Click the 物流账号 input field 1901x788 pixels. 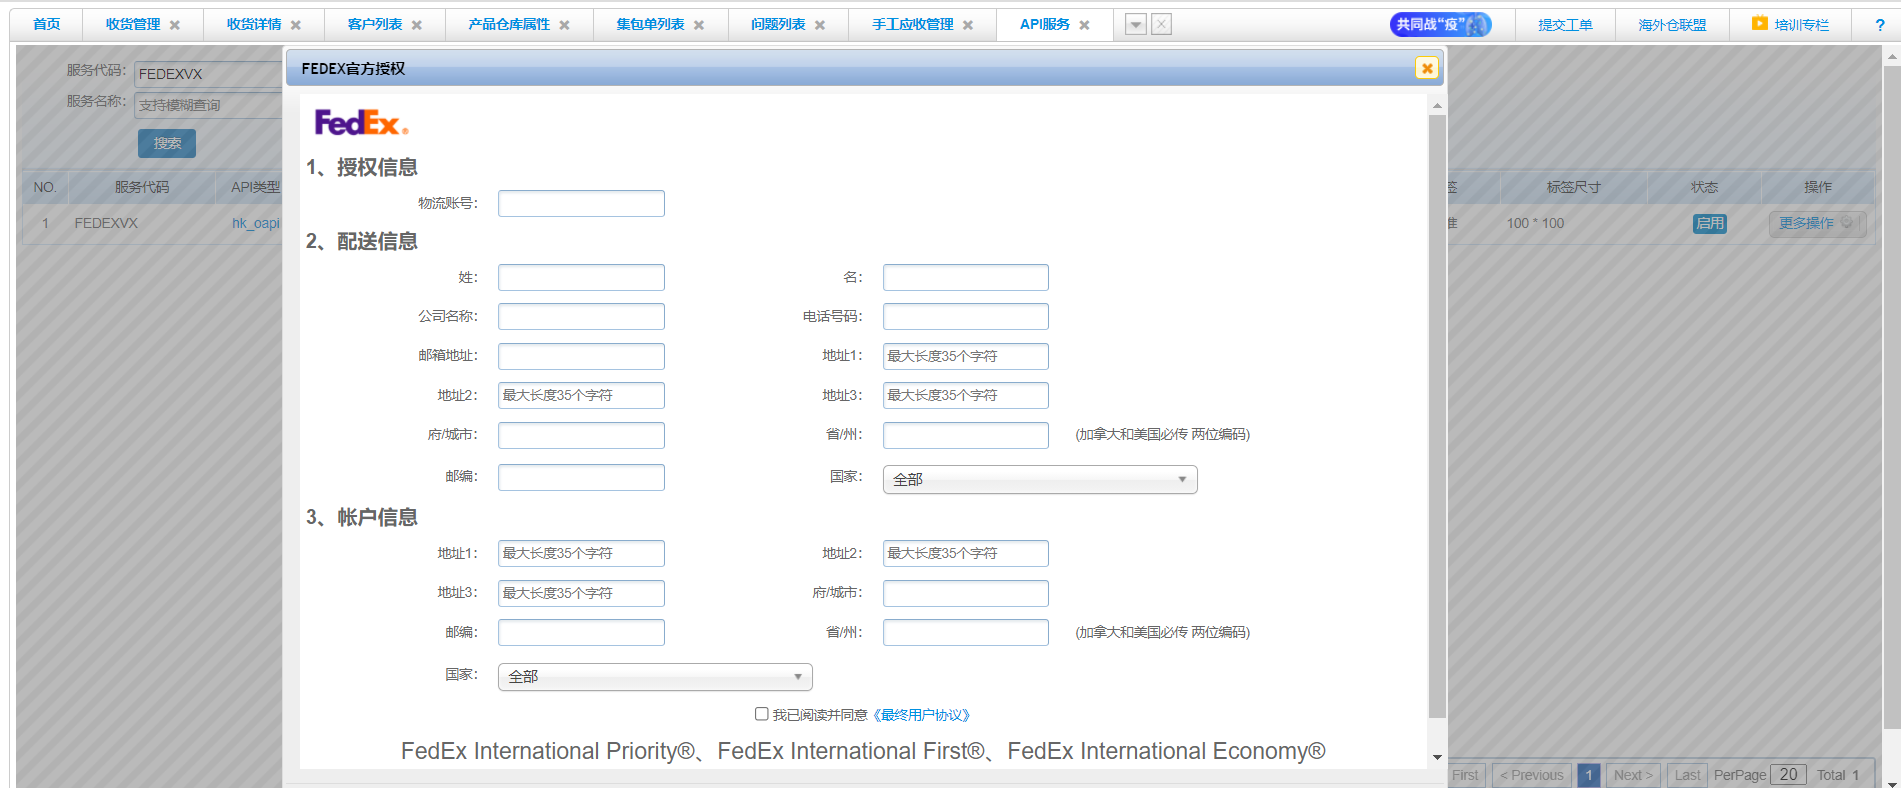click(x=581, y=204)
